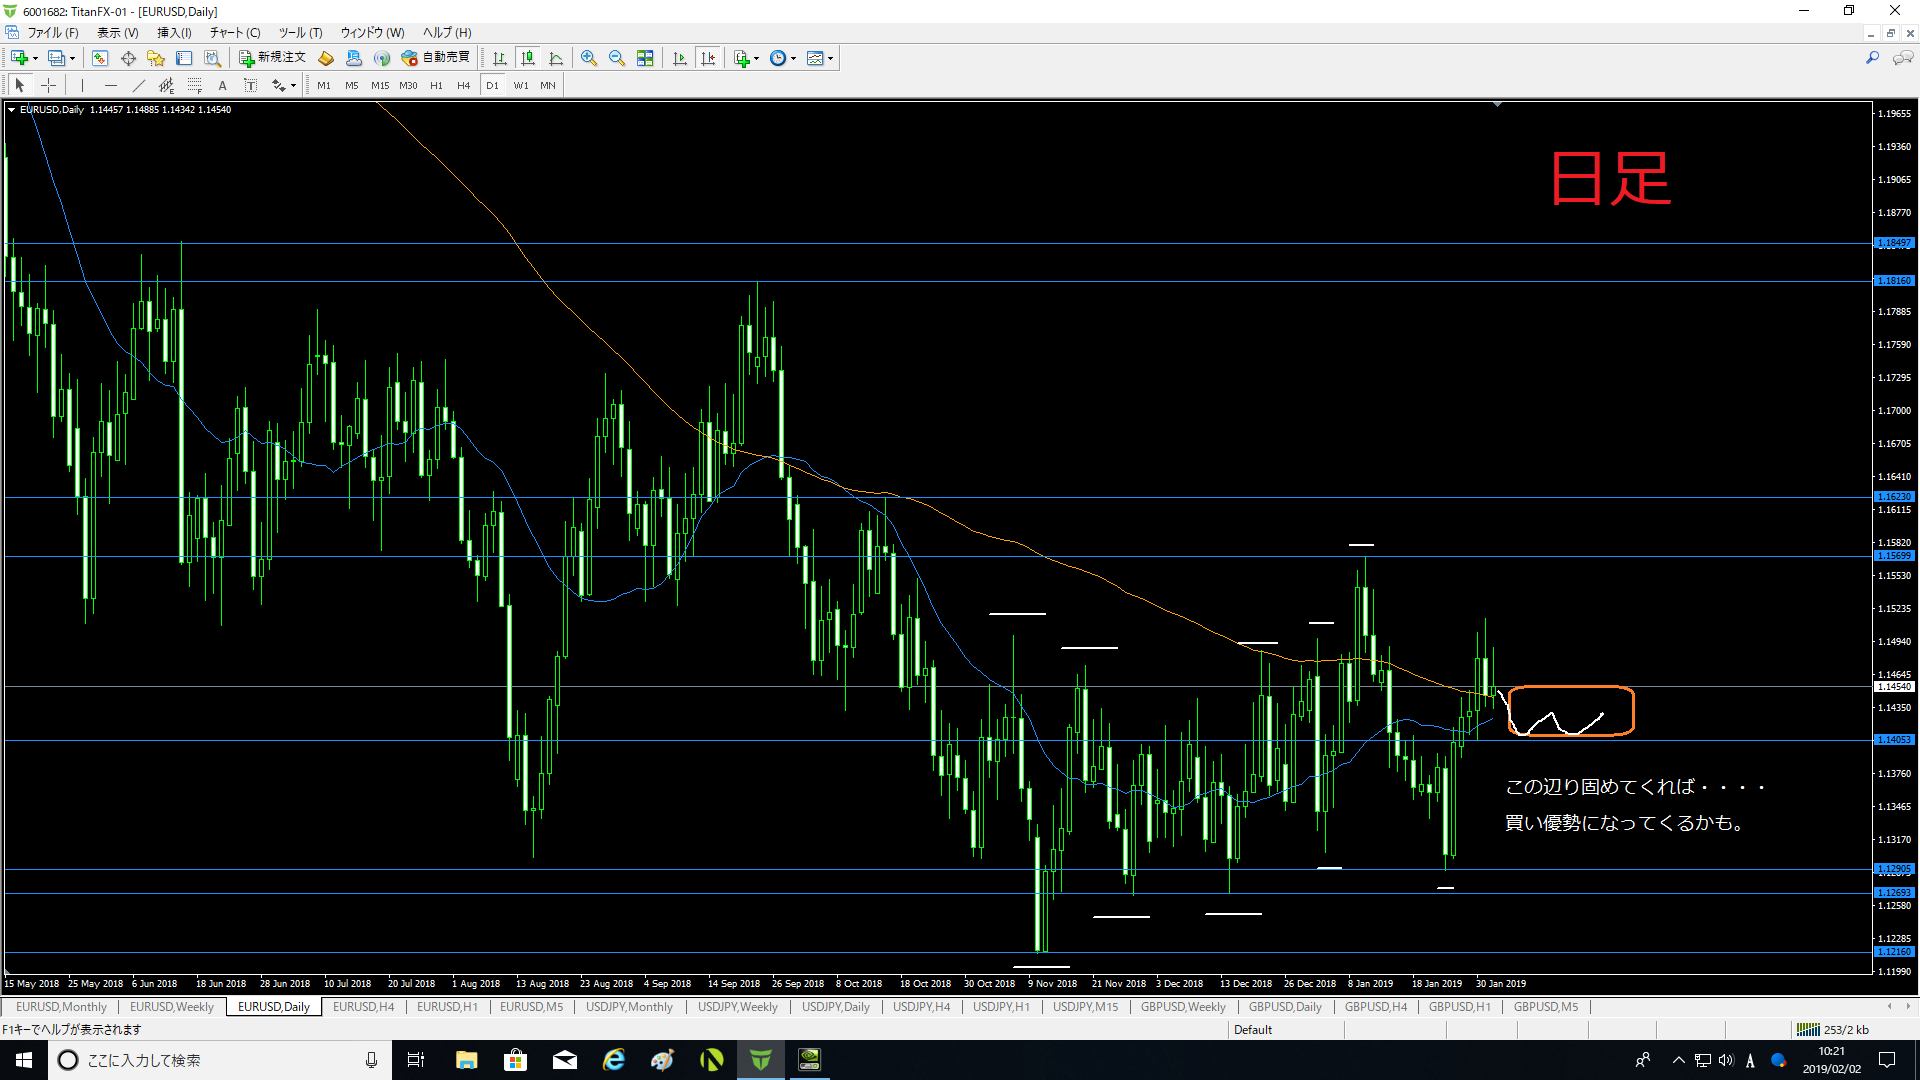
Task: Toggle the 自動売買 auto trading button
Action: pos(436,58)
